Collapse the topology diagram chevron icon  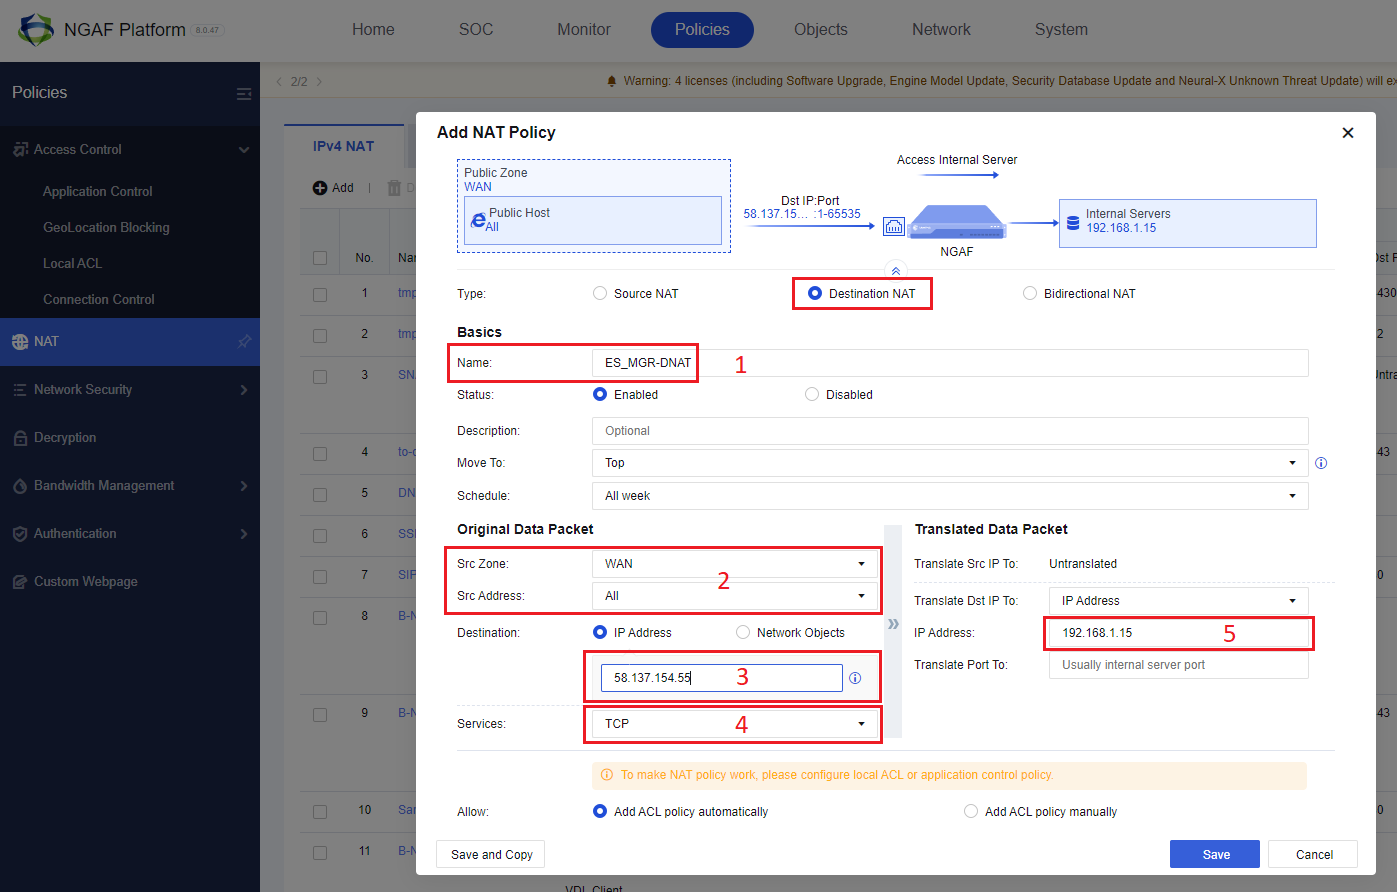click(x=896, y=271)
